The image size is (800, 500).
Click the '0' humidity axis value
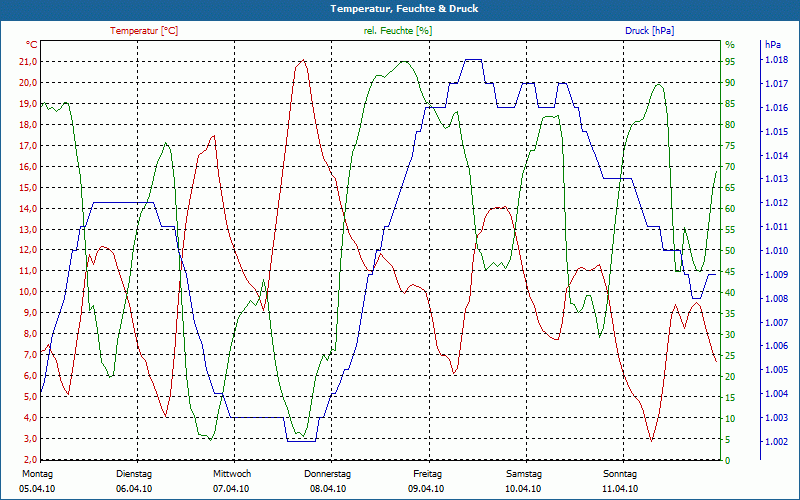click(x=728, y=460)
